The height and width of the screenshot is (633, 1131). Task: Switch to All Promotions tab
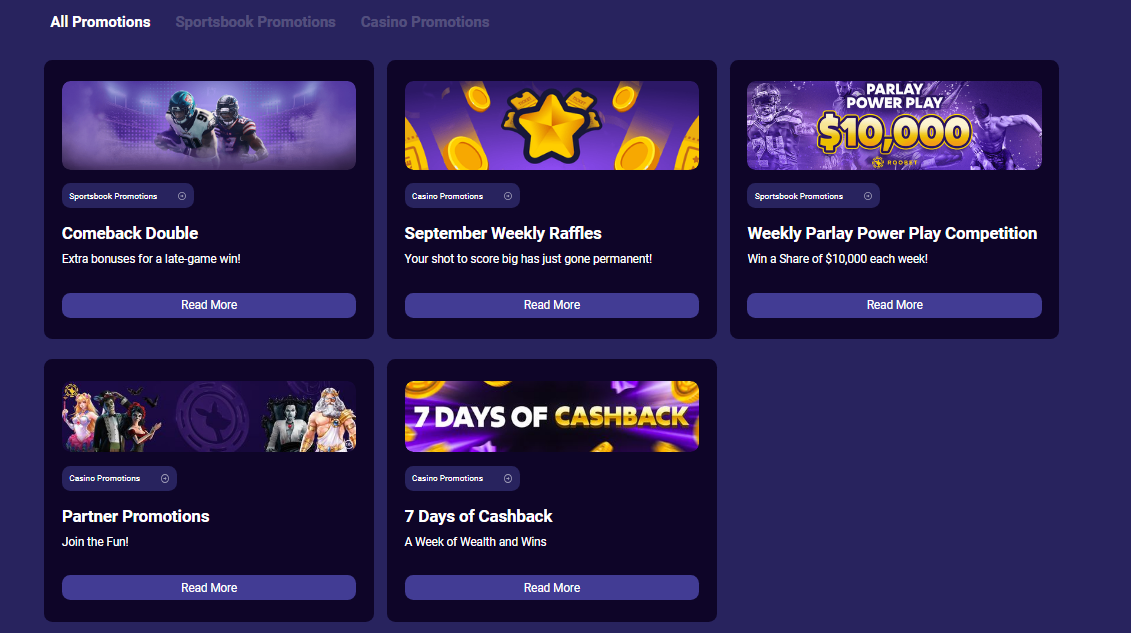(x=100, y=21)
